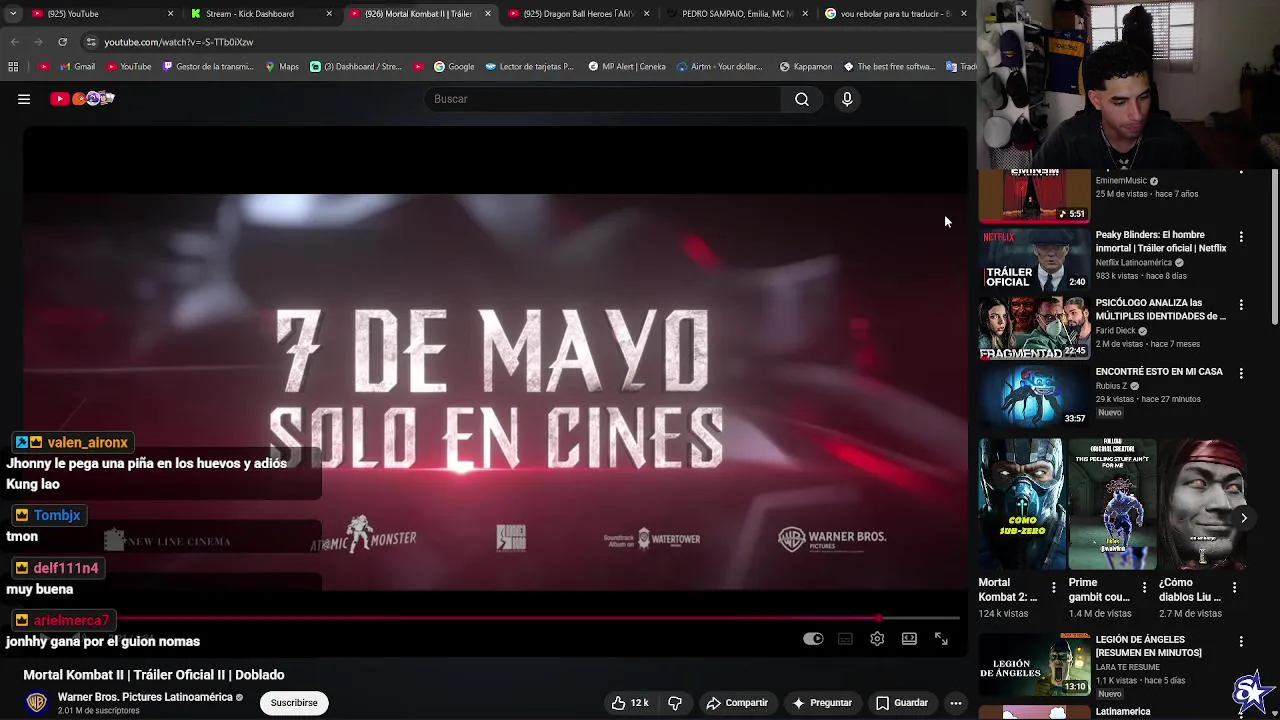1280x720 pixels.
Task: Switch to the PEDRO SAMPAIO tab
Action: point(737,14)
